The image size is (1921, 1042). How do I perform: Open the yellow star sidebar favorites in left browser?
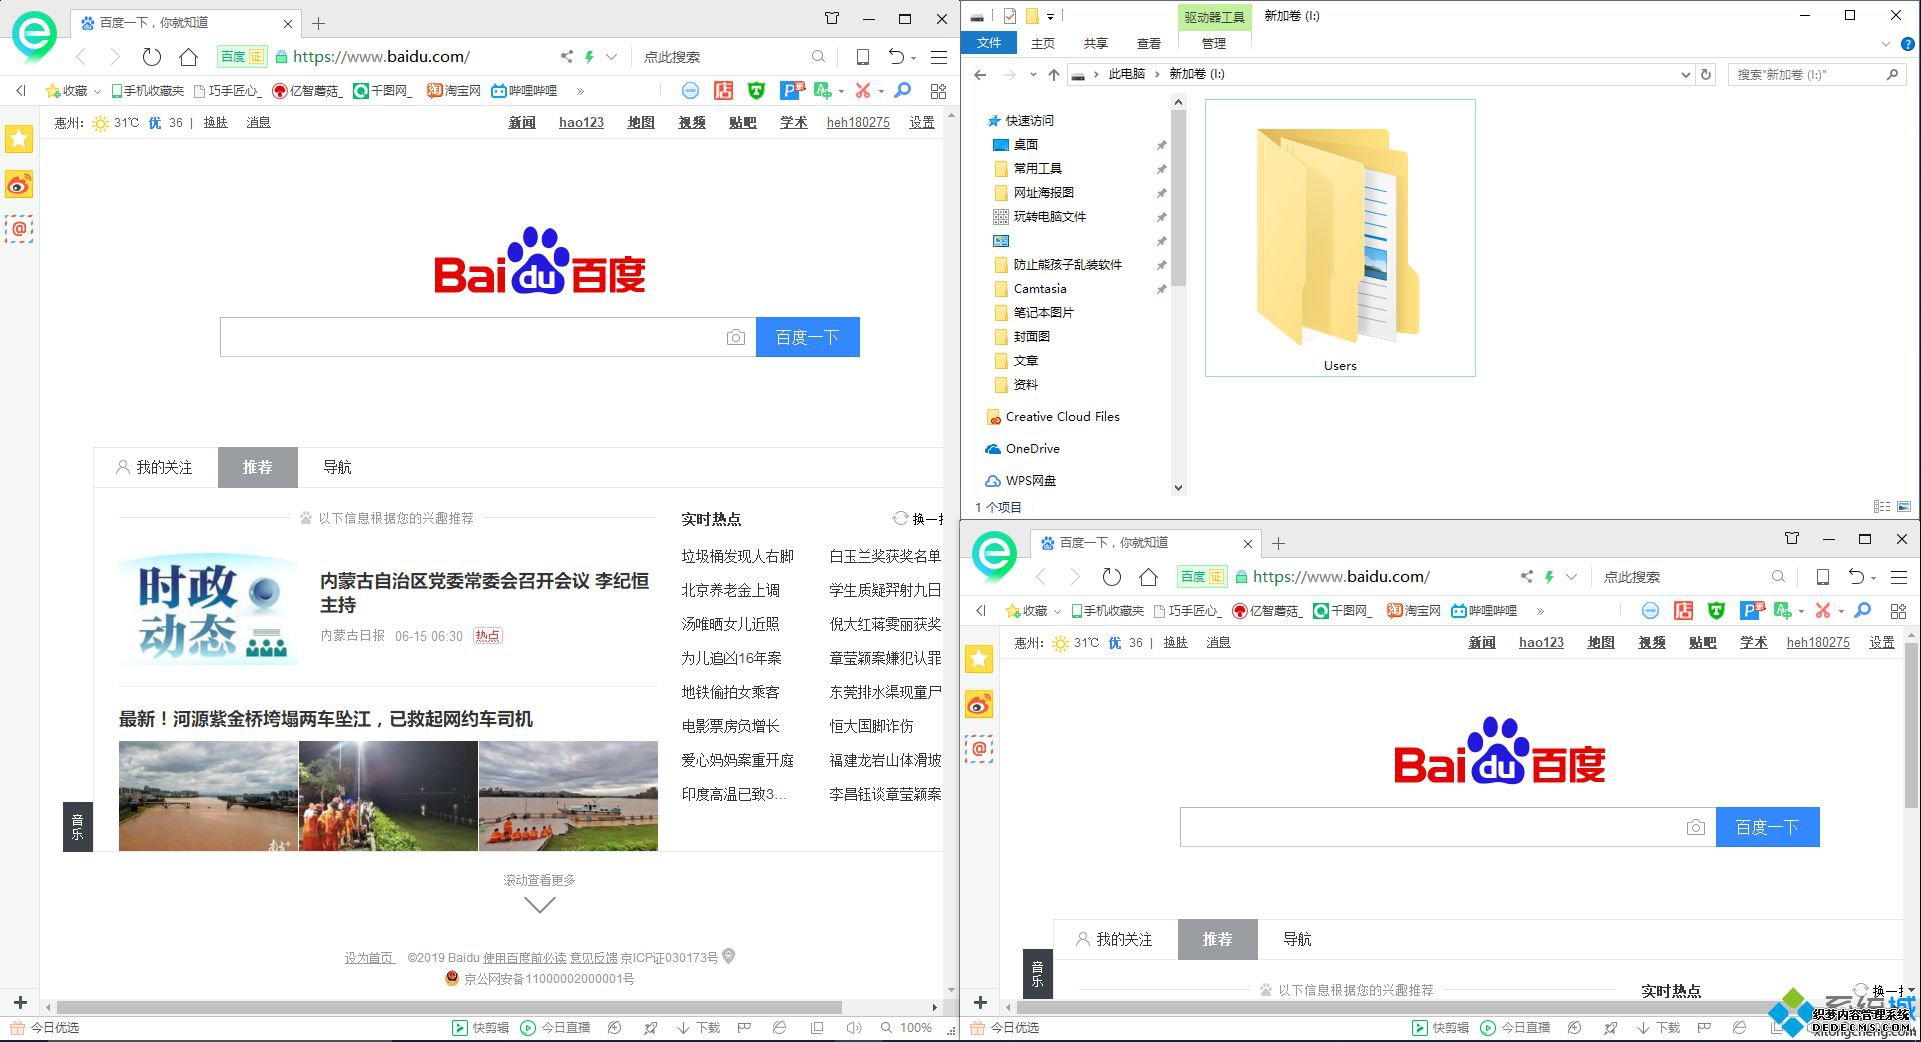coord(19,139)
